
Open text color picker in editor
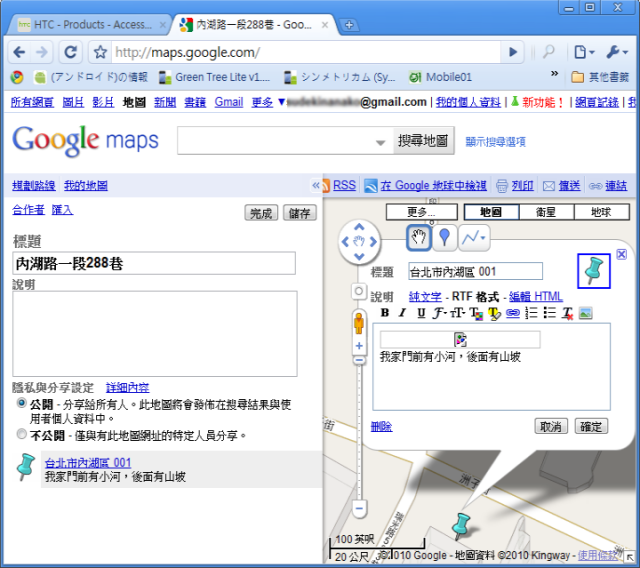coord(476,313)
